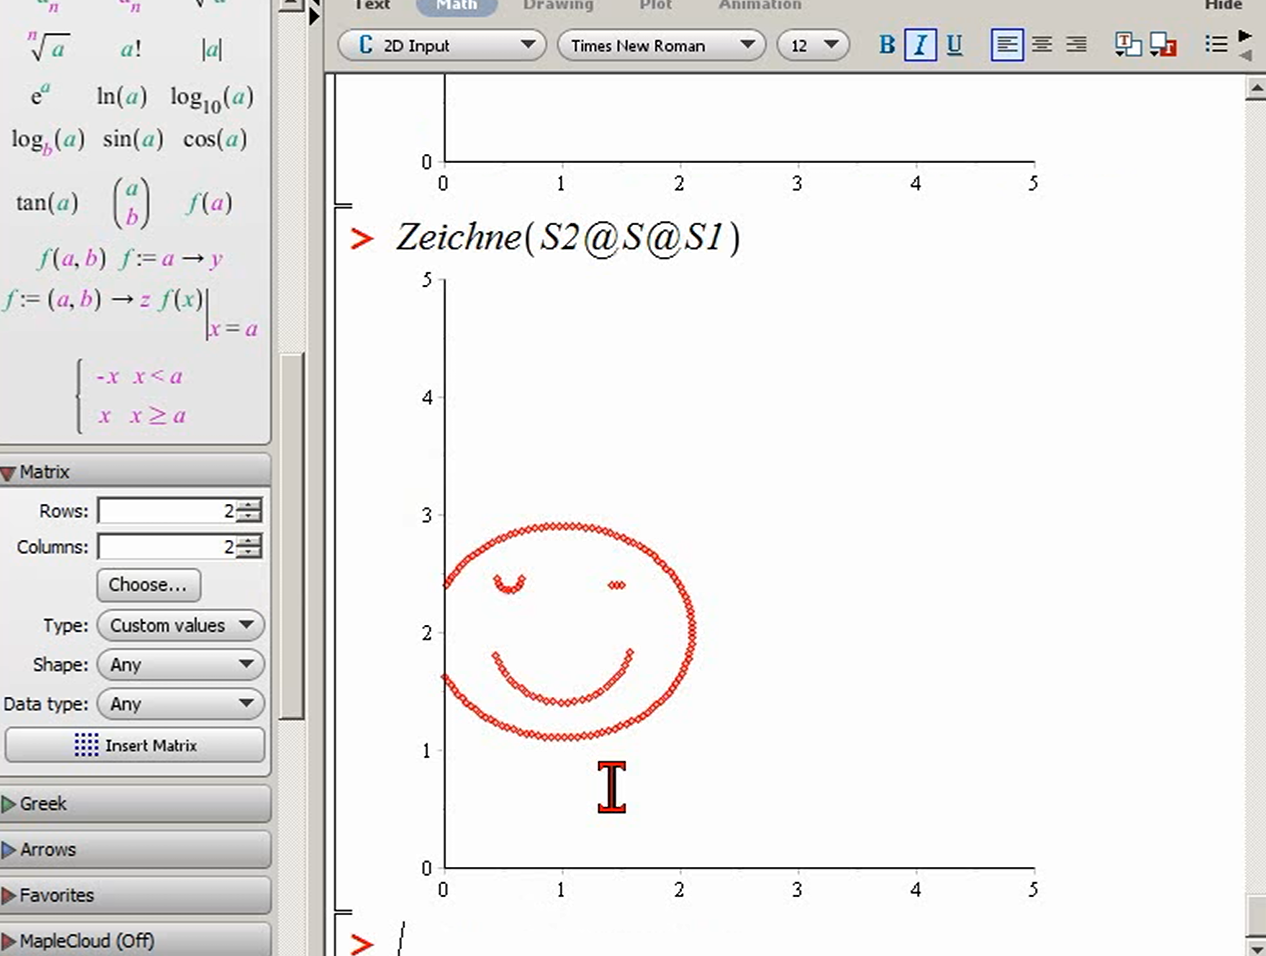Insert the evaluate f(x) at x=a template

click(x=209, y=313)
